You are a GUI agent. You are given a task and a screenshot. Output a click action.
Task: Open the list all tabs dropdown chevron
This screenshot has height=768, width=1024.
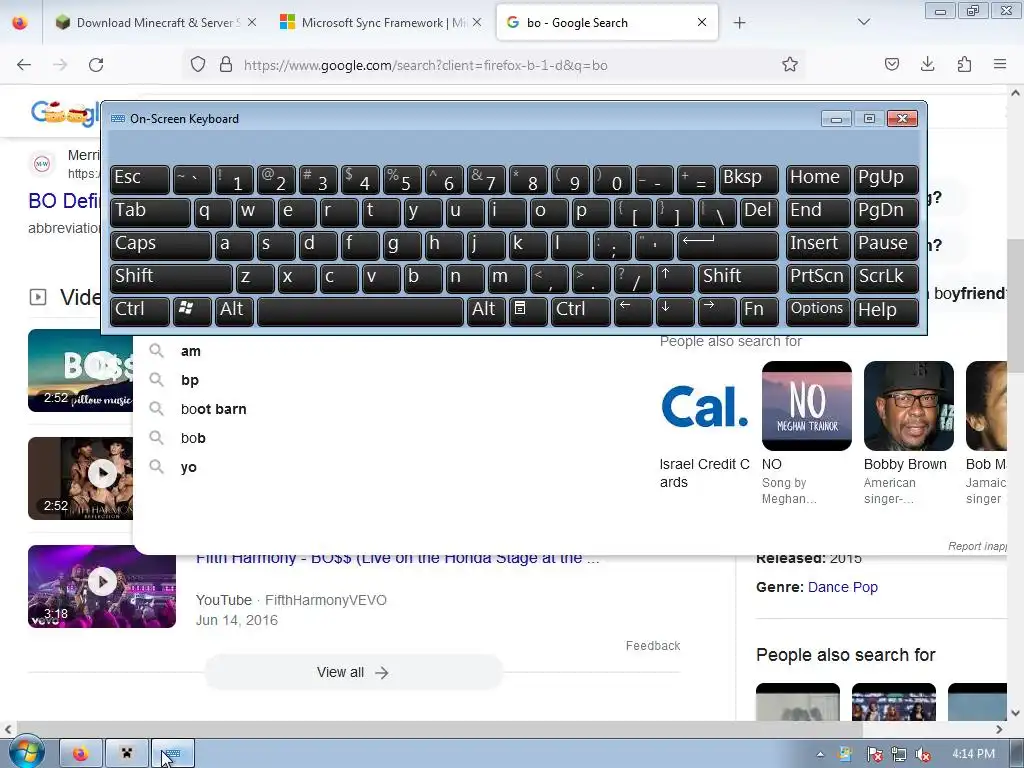tap(863, 22)
